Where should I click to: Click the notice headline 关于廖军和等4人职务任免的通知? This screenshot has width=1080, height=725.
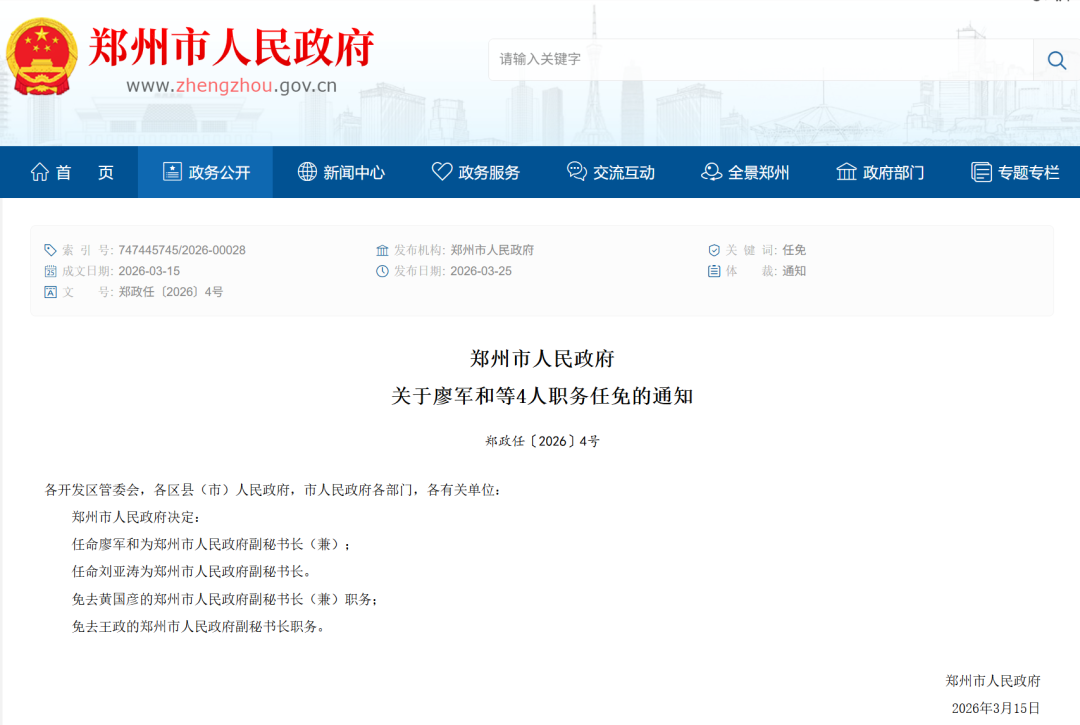pyautogui.click(x=541, y=396)
